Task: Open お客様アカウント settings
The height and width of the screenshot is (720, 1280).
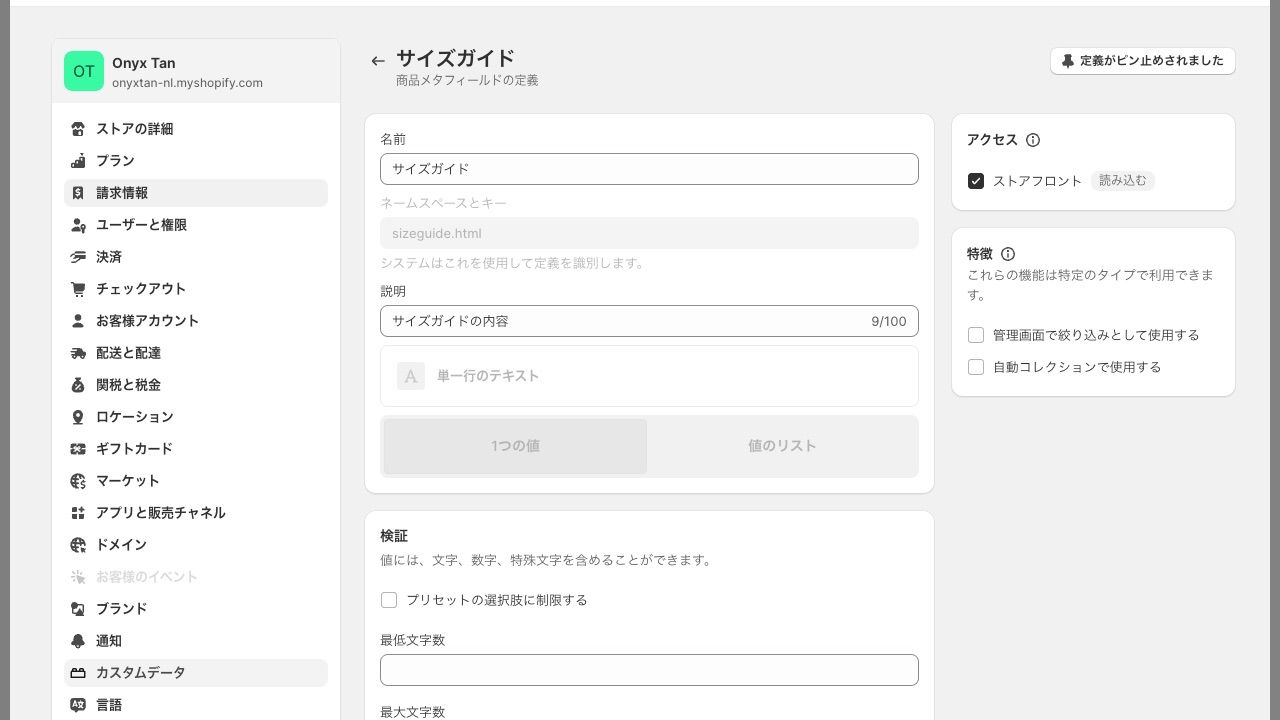Action: 196,321
